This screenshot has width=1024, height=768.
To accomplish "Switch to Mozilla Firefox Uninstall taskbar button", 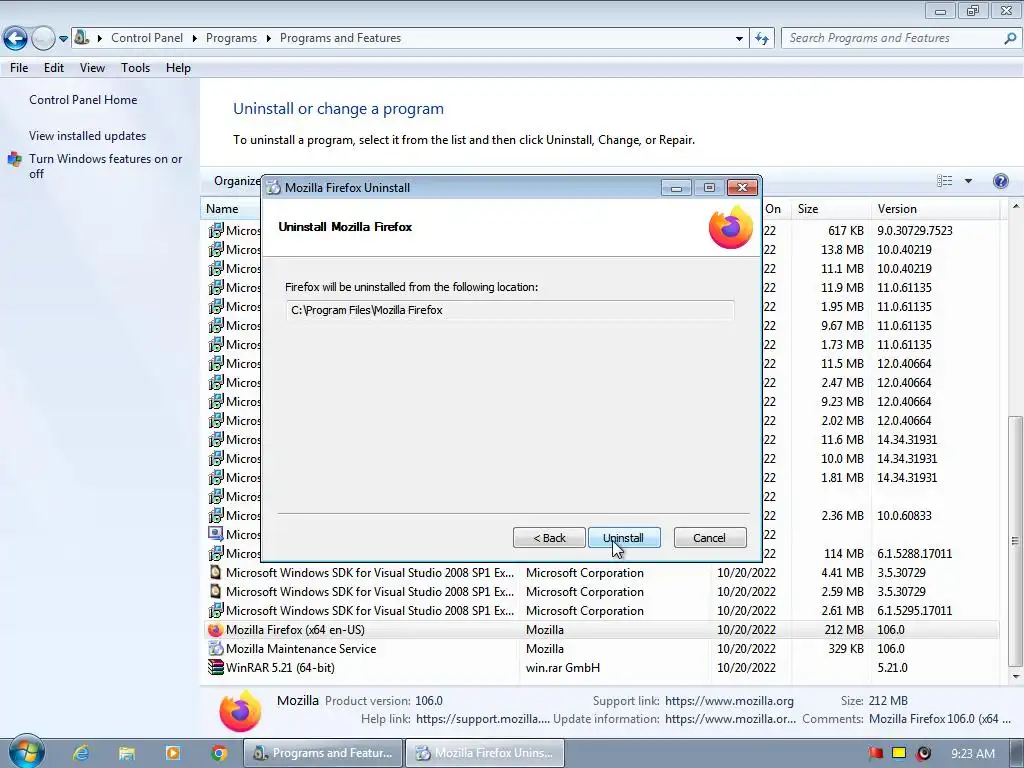I will 485,753.
